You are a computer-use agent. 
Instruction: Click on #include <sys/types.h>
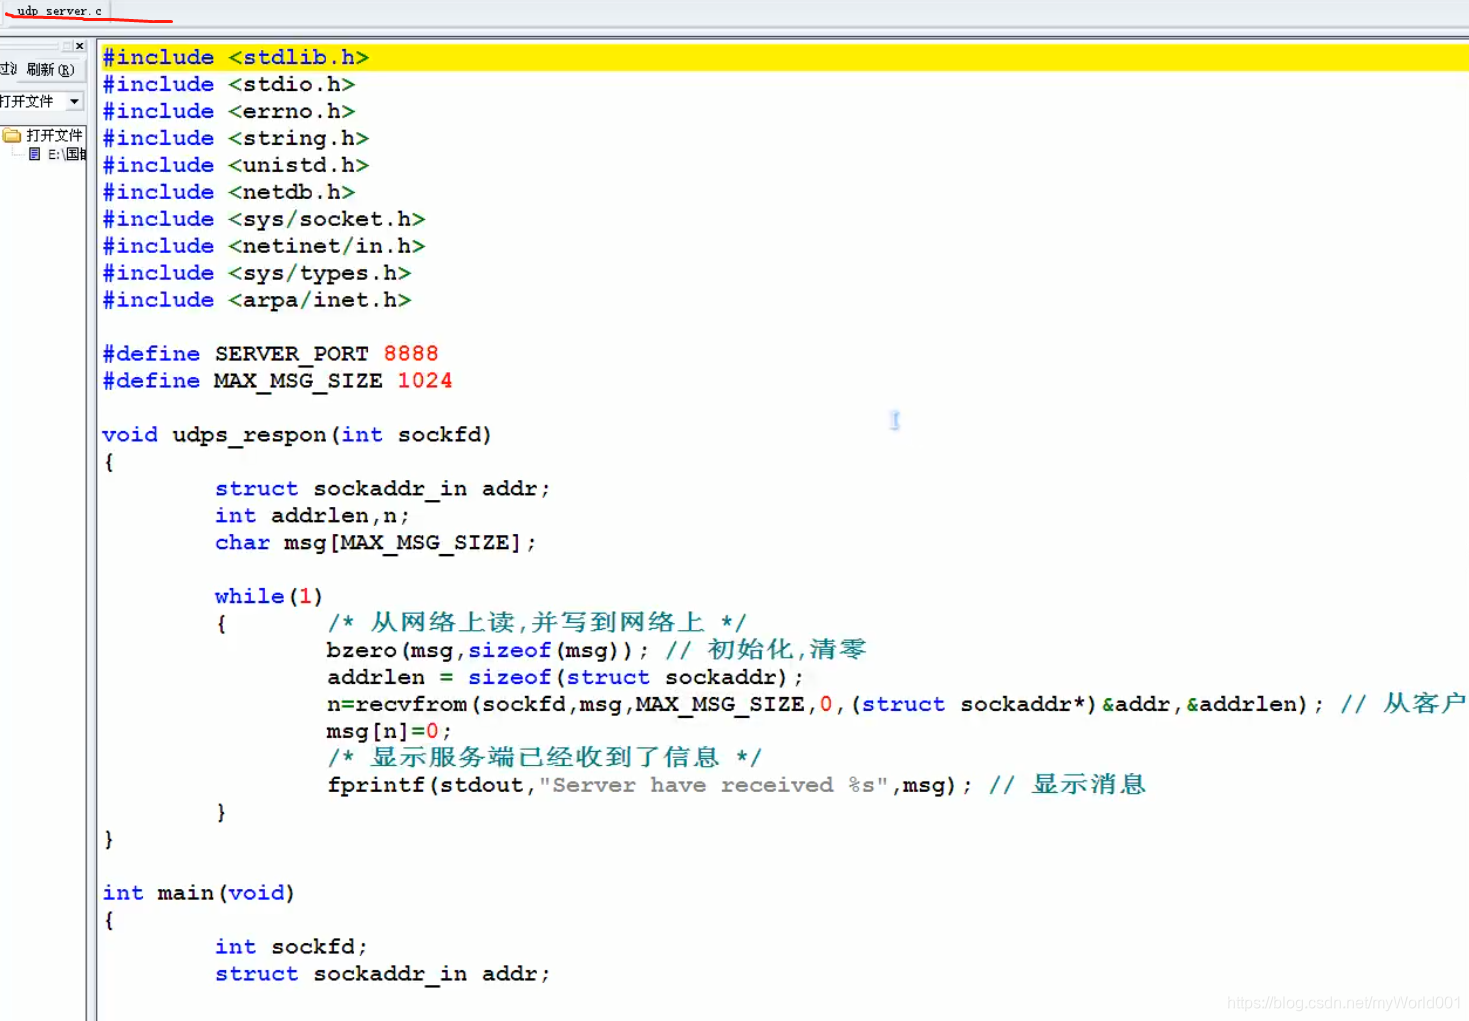[x=256, y=273]
